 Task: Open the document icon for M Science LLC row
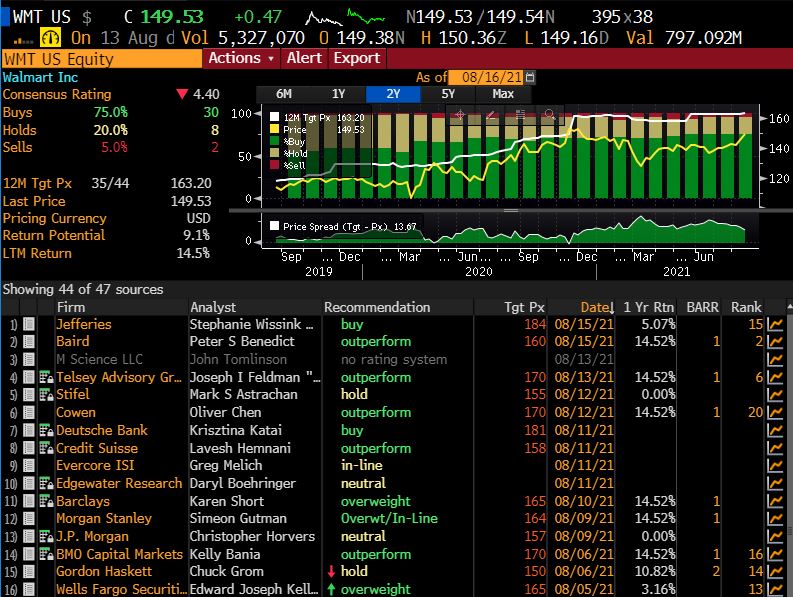[x=29, y=360]
